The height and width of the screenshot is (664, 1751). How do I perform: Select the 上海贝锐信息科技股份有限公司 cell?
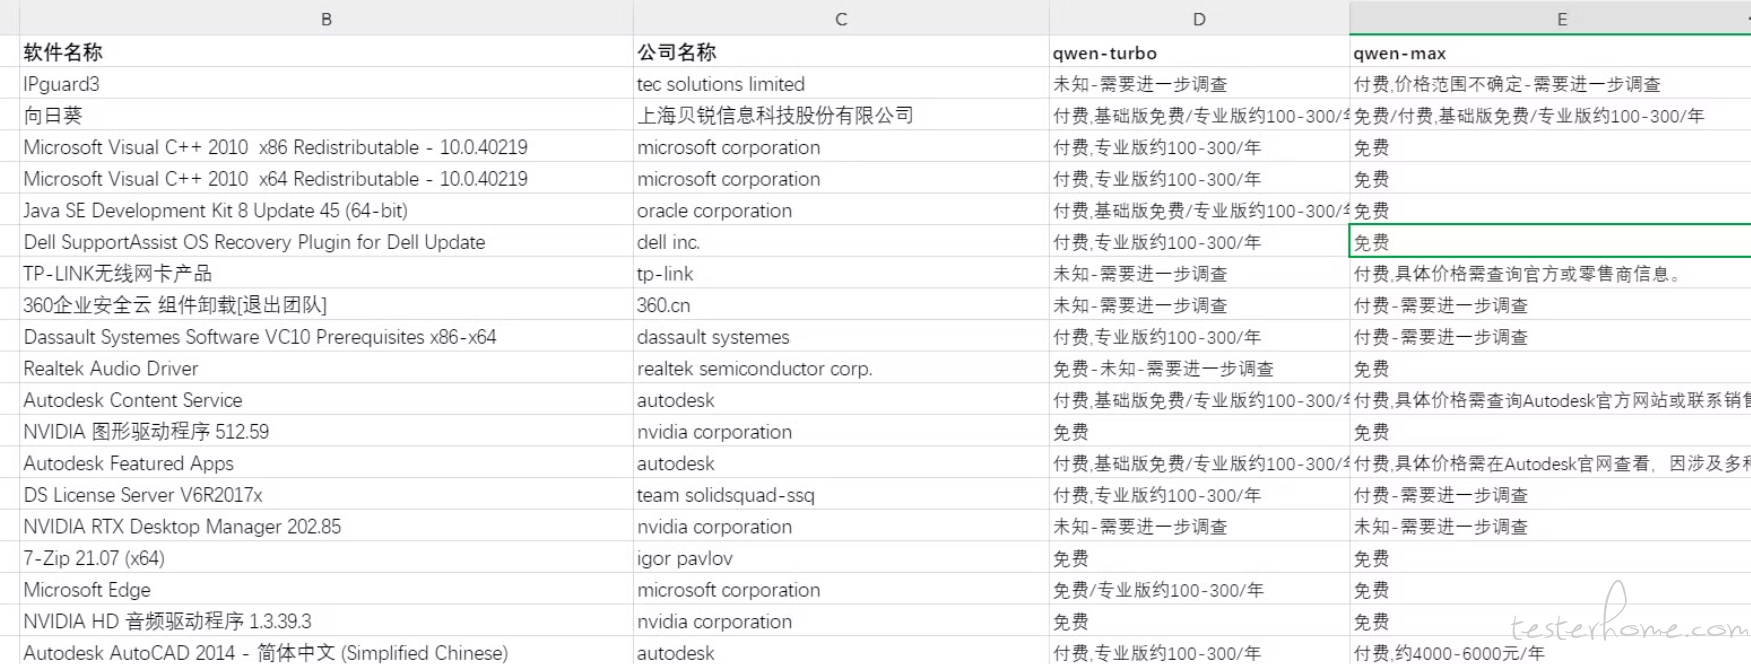tap(841, 115)
